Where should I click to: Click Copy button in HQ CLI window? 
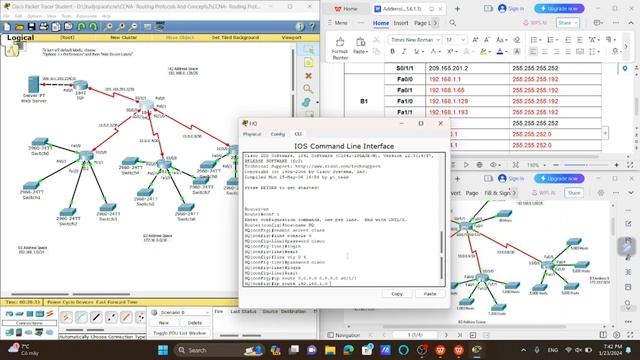coord(397,294)
